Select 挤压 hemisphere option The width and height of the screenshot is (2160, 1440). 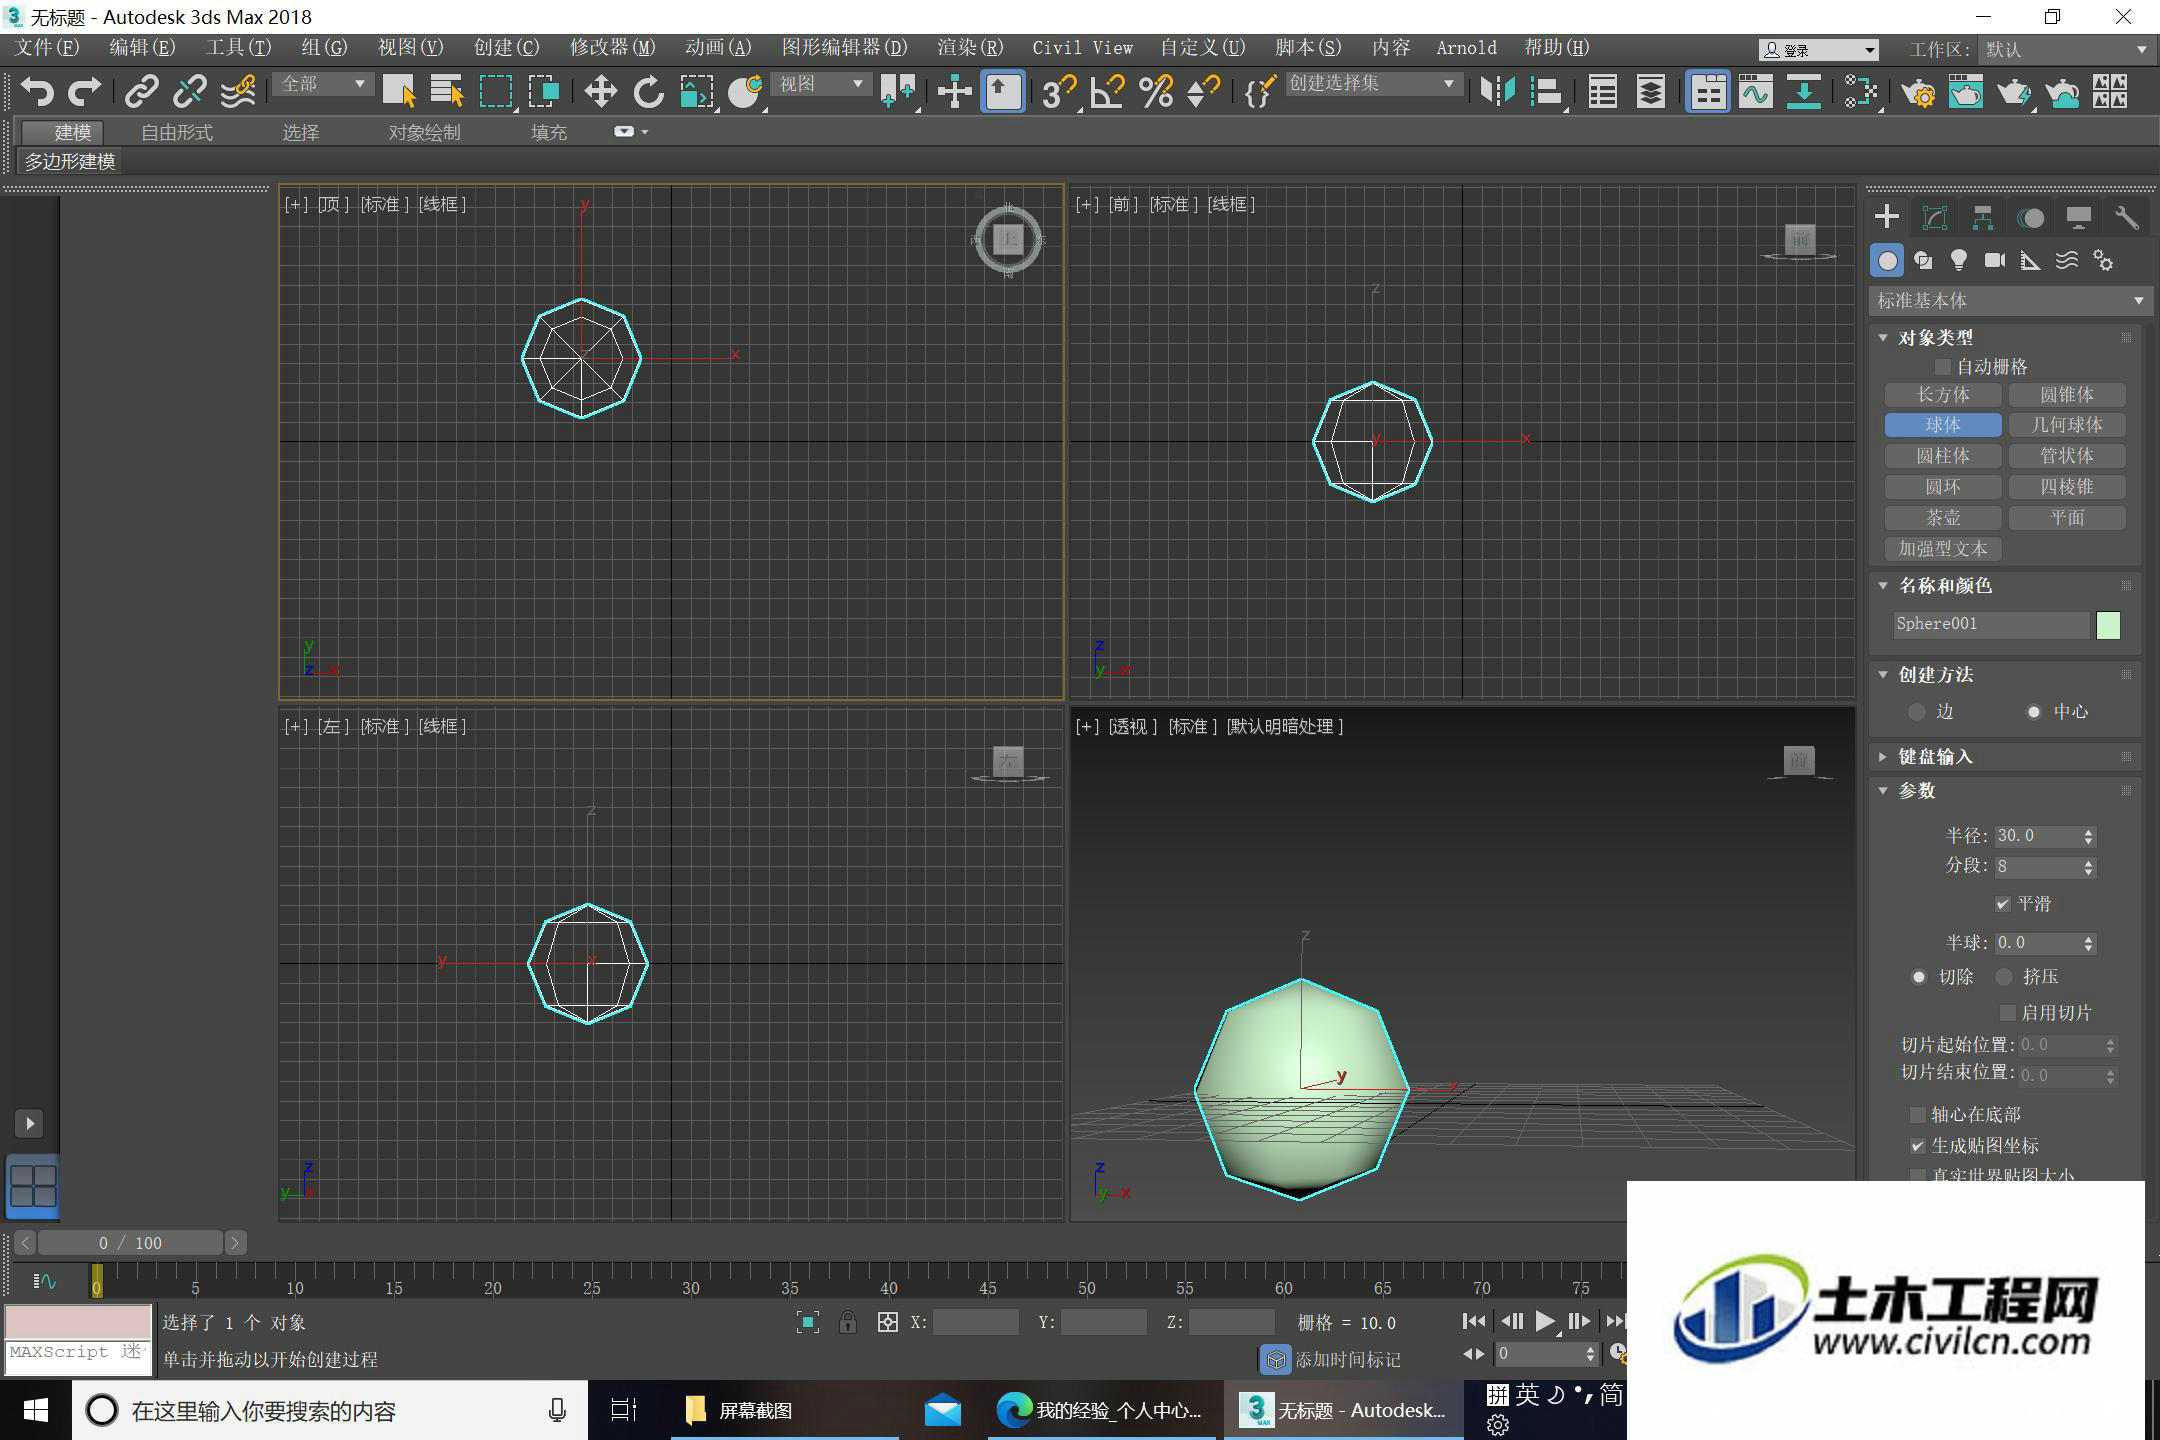[2003, 977]
